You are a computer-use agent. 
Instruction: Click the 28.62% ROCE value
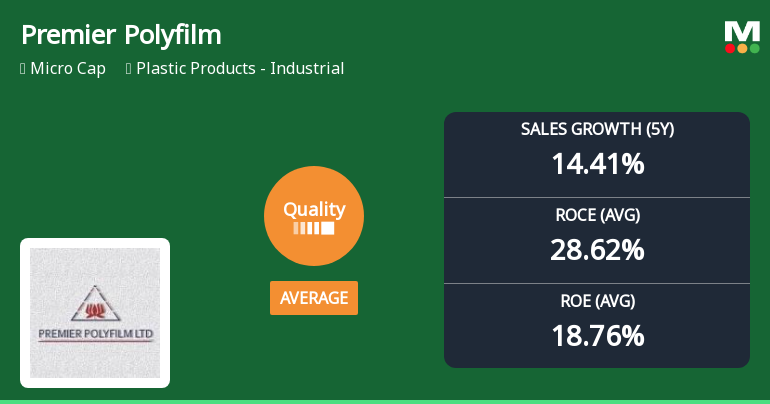597,250
